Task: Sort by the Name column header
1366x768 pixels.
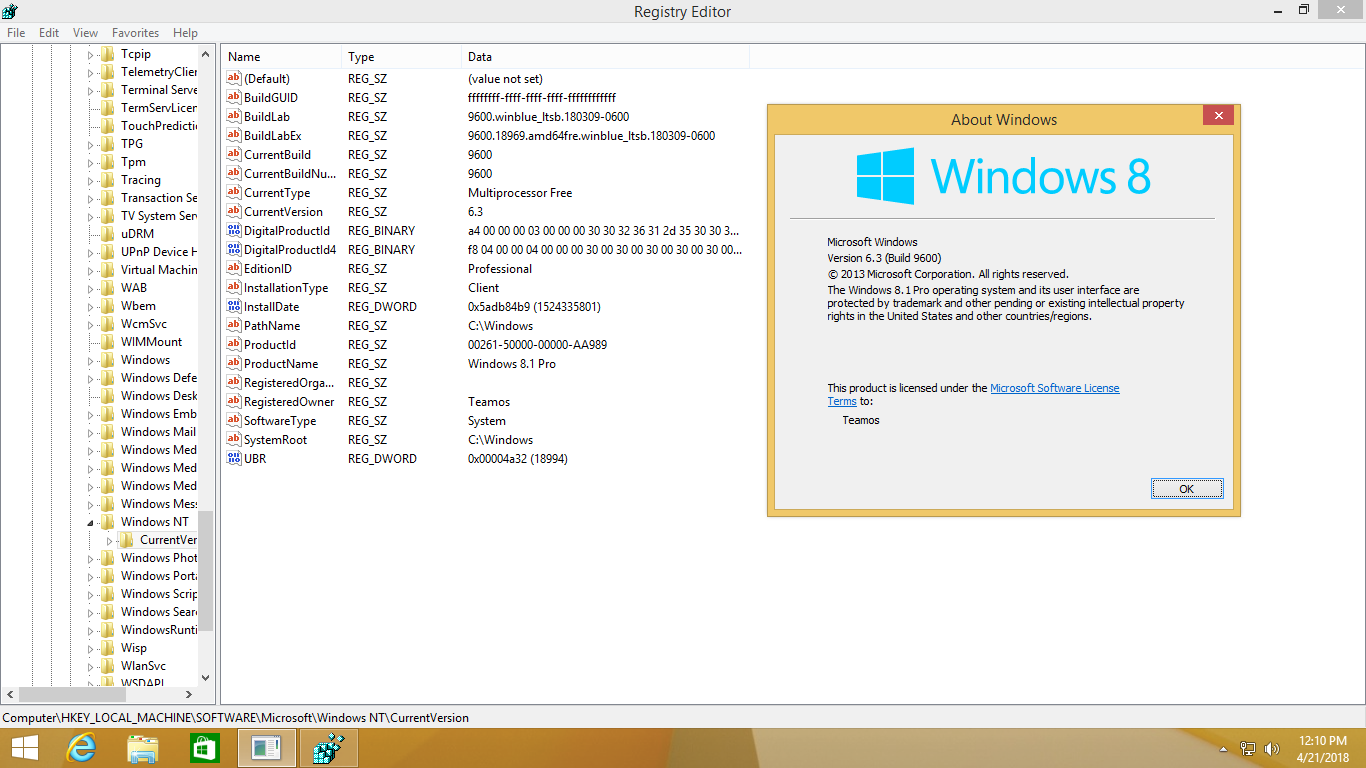Action: pos(281,57)
